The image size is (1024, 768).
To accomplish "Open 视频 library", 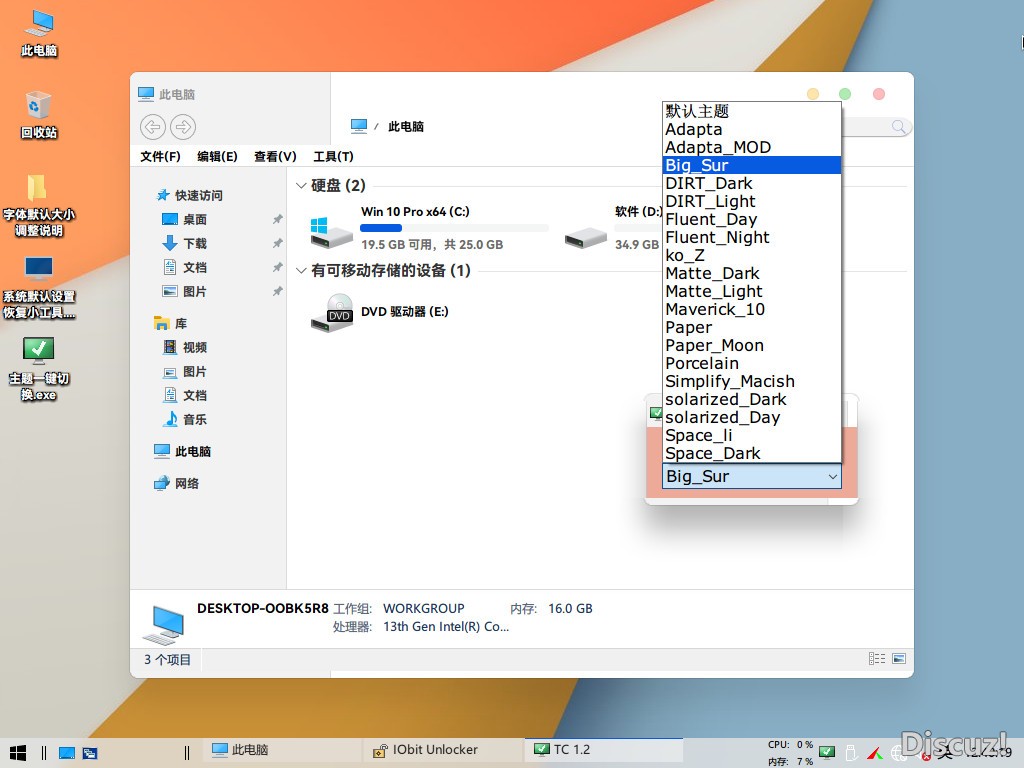I will pyautogui.click(x=184, y=347).
